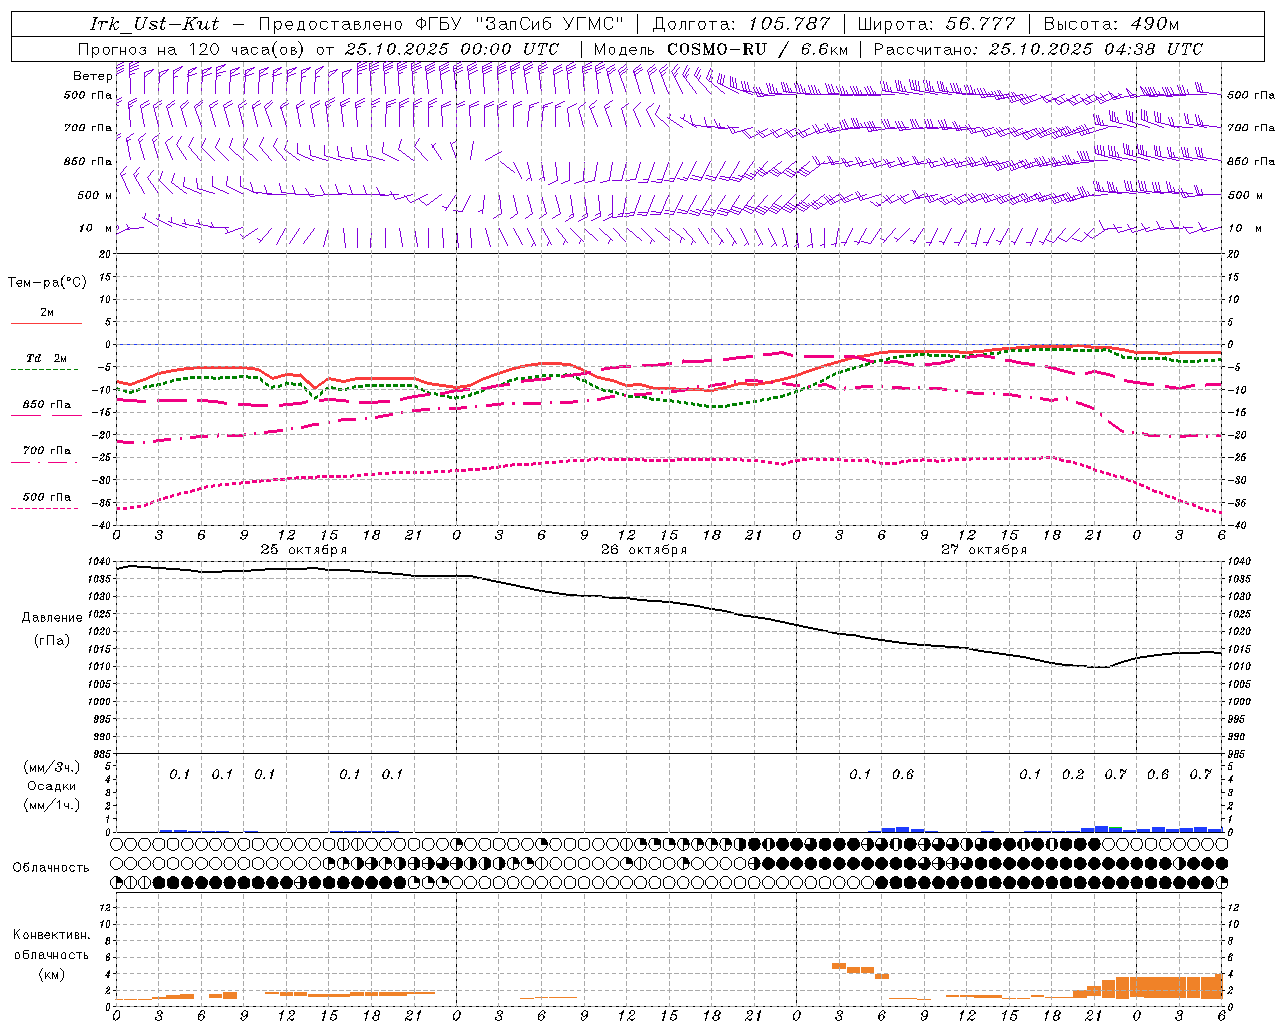Click the Ветер panel label
1280x1024 pixels.
point(92,76)
